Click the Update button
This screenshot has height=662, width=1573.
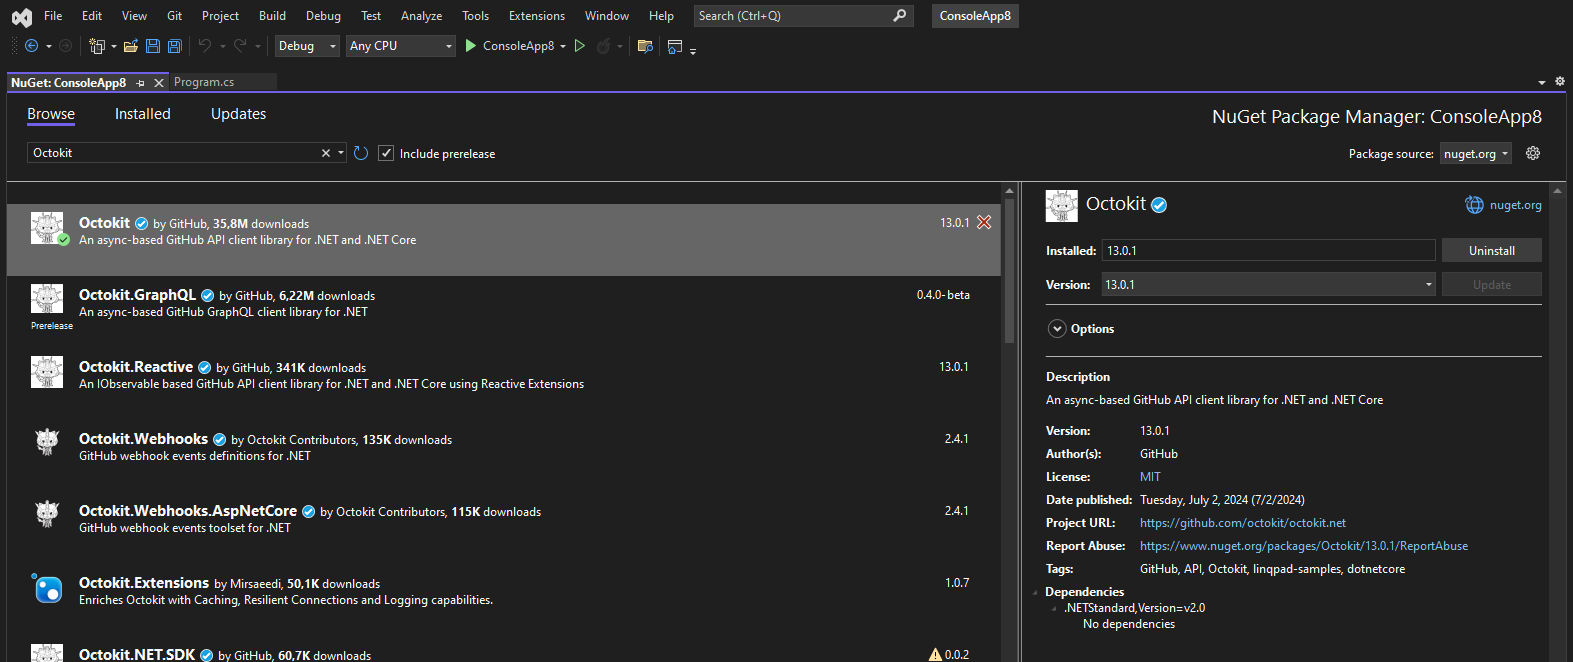tap(1492, 285)
